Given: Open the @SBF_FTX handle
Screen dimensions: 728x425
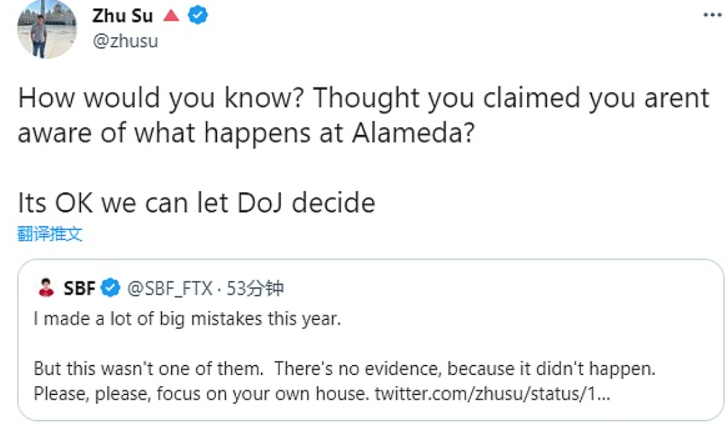Looking at the screenshot, I should coord(169,289).
